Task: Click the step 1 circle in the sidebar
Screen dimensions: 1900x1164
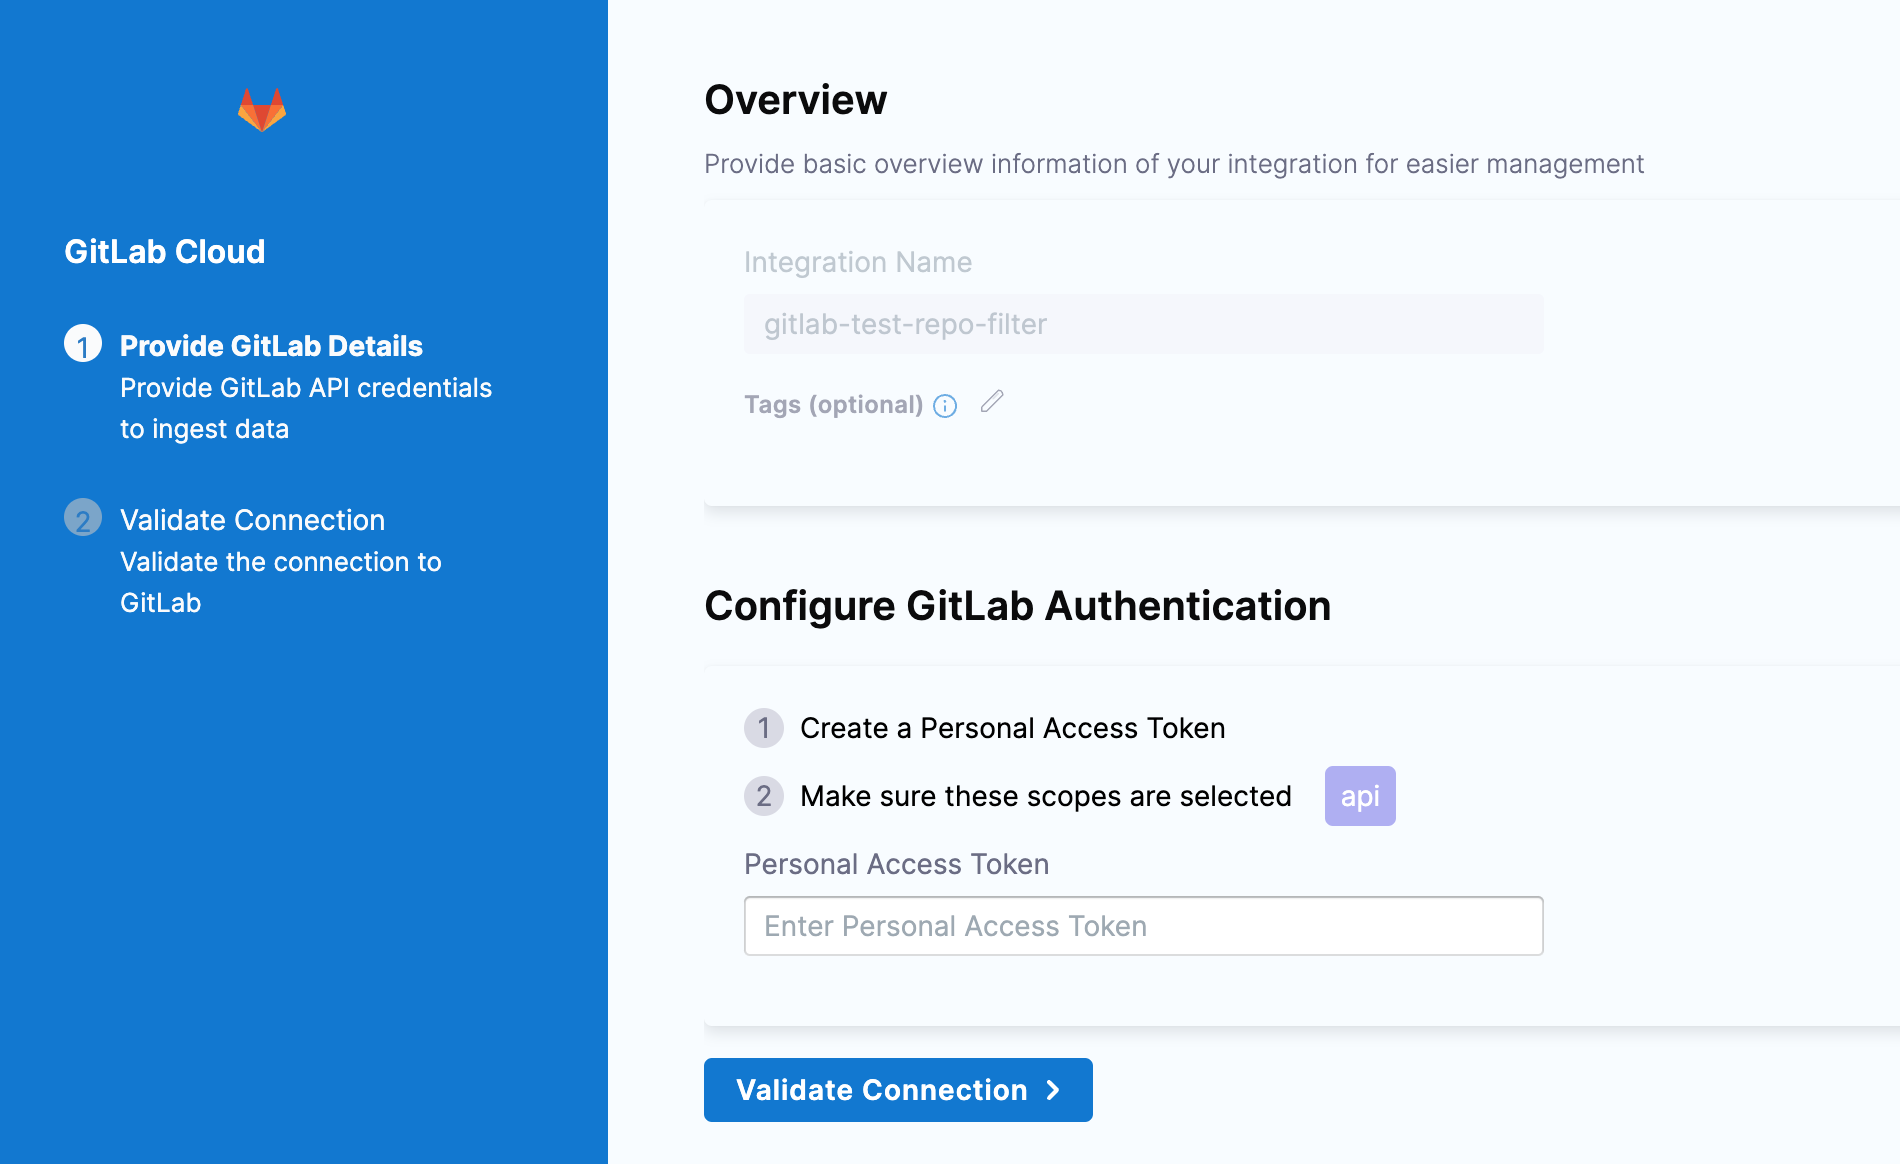Action: pos(83,344)
